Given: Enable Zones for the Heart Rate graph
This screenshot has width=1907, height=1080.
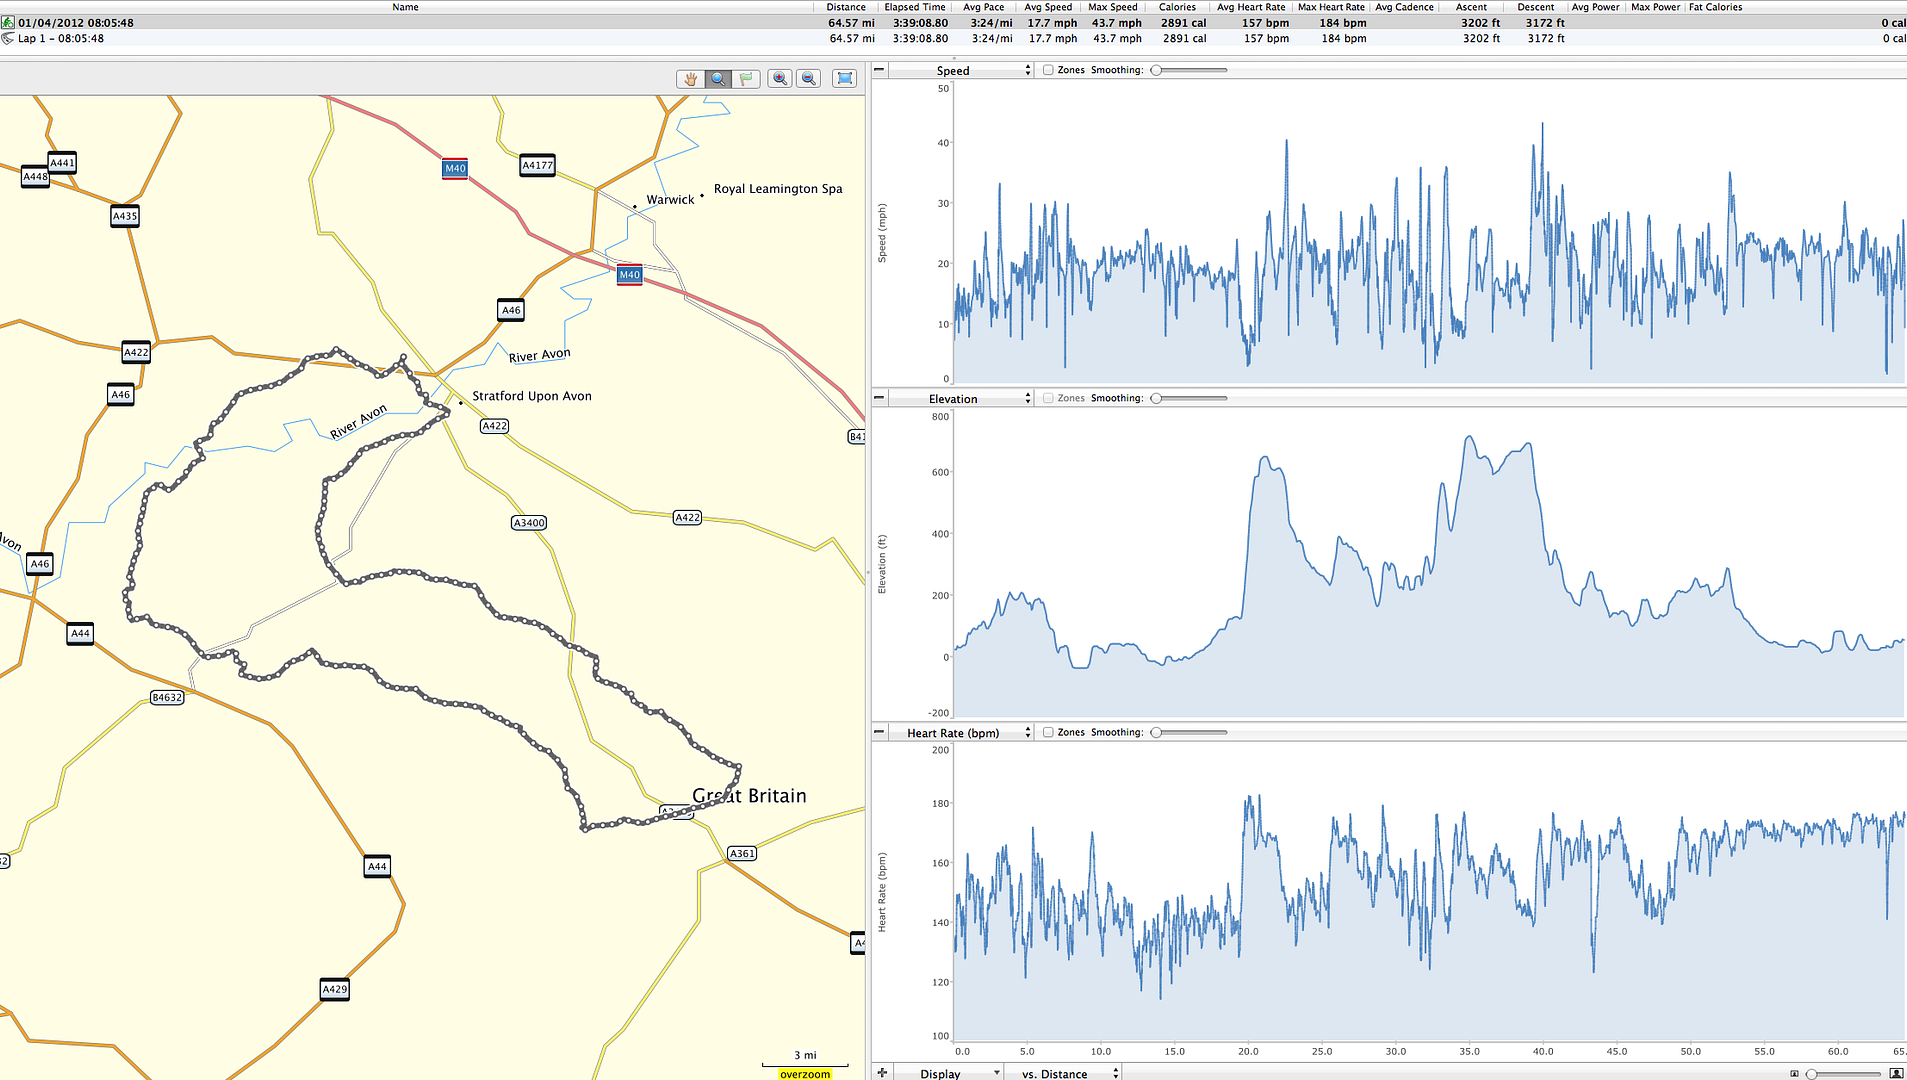Looking at the screenshot, I should point(1048,731).
